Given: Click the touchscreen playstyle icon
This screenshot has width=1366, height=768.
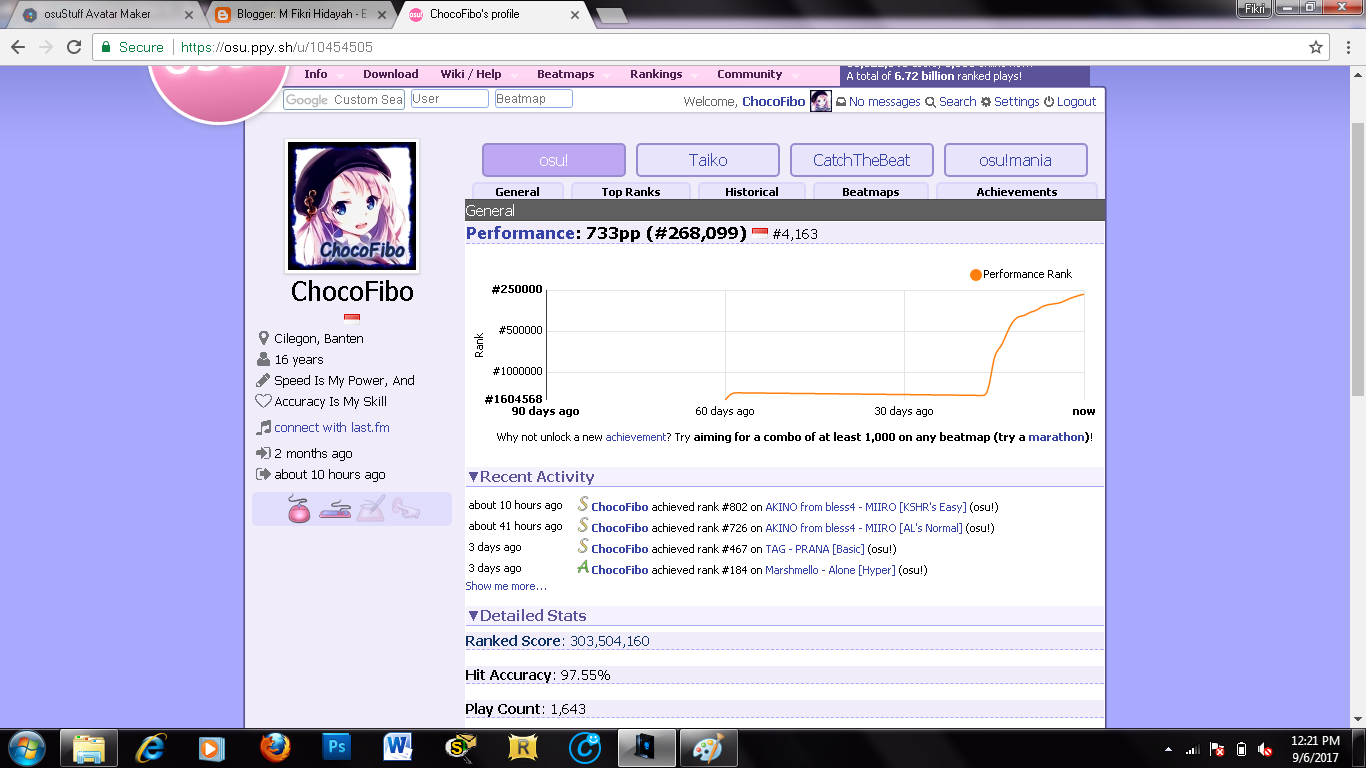Looking at the screenshot, I should coord(404,509).
